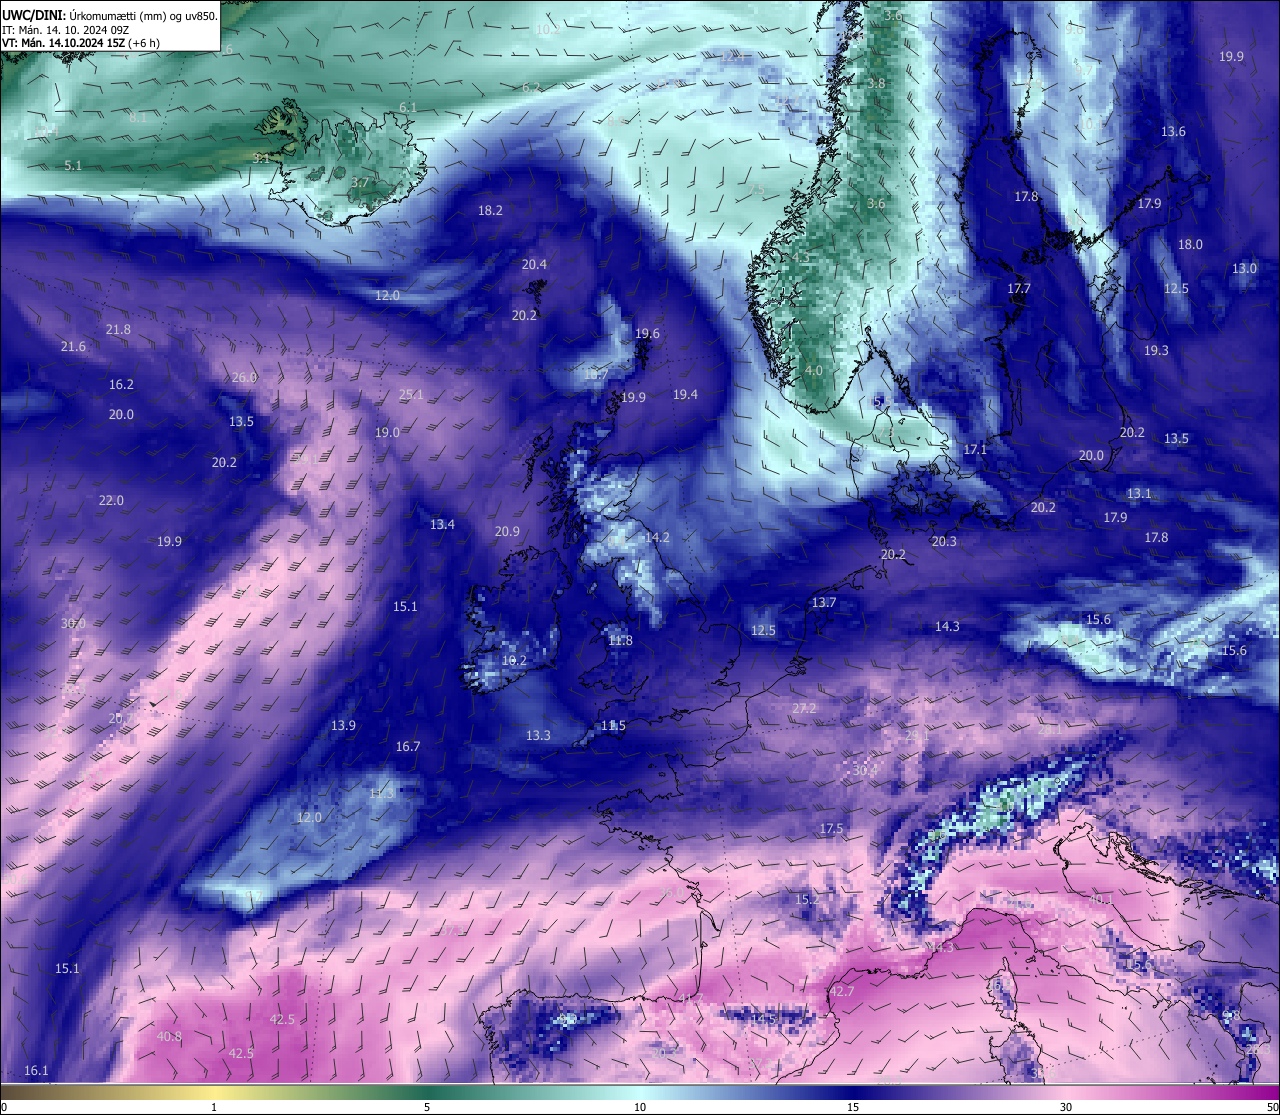Image resolution: width=1280 pixels, height=1115 pixels.
Task: Click the 40.8 value label
Action: coord(169,1037)
